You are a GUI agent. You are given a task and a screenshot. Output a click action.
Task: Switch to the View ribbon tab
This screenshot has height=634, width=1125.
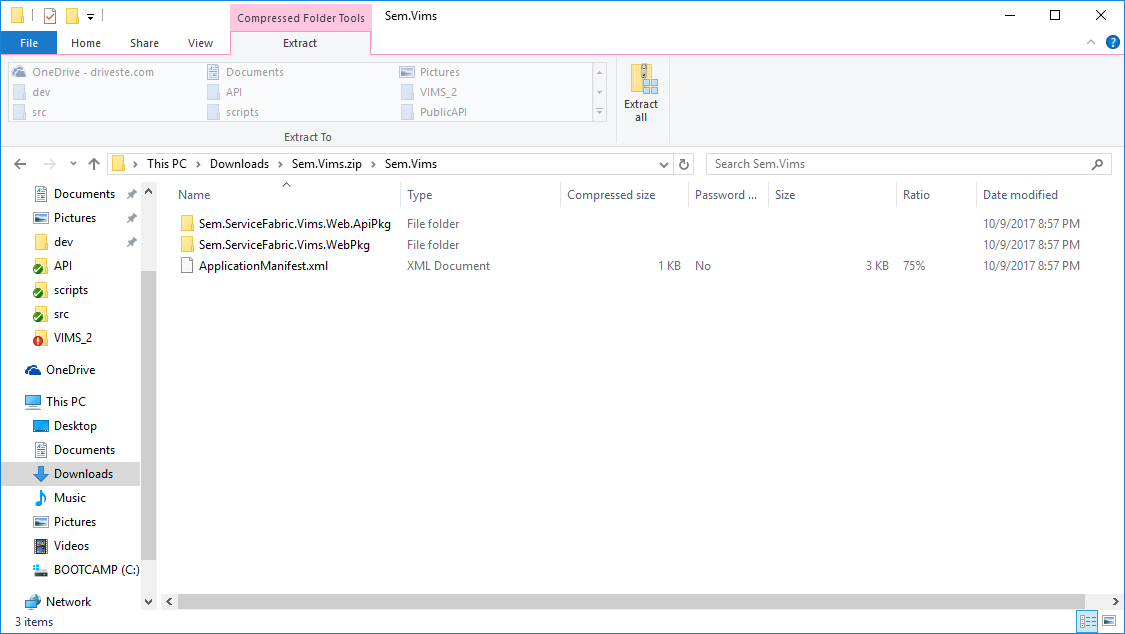(x=200, y=43)
